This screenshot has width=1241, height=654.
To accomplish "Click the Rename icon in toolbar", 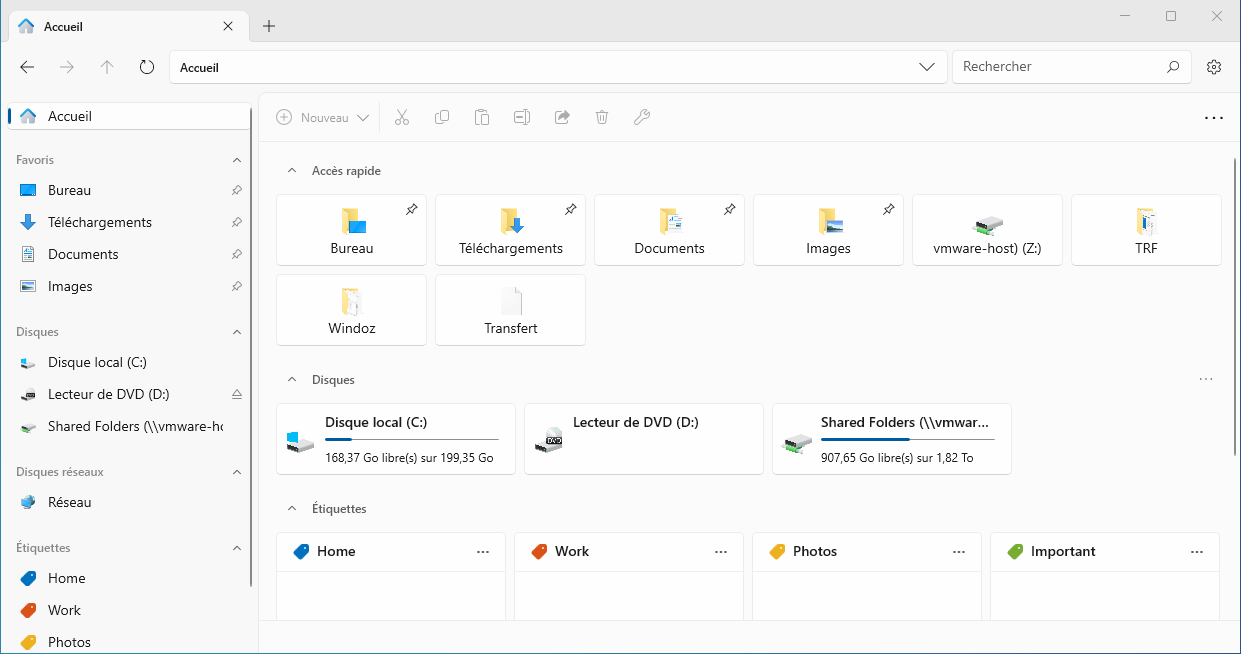I will coord(522,118).
